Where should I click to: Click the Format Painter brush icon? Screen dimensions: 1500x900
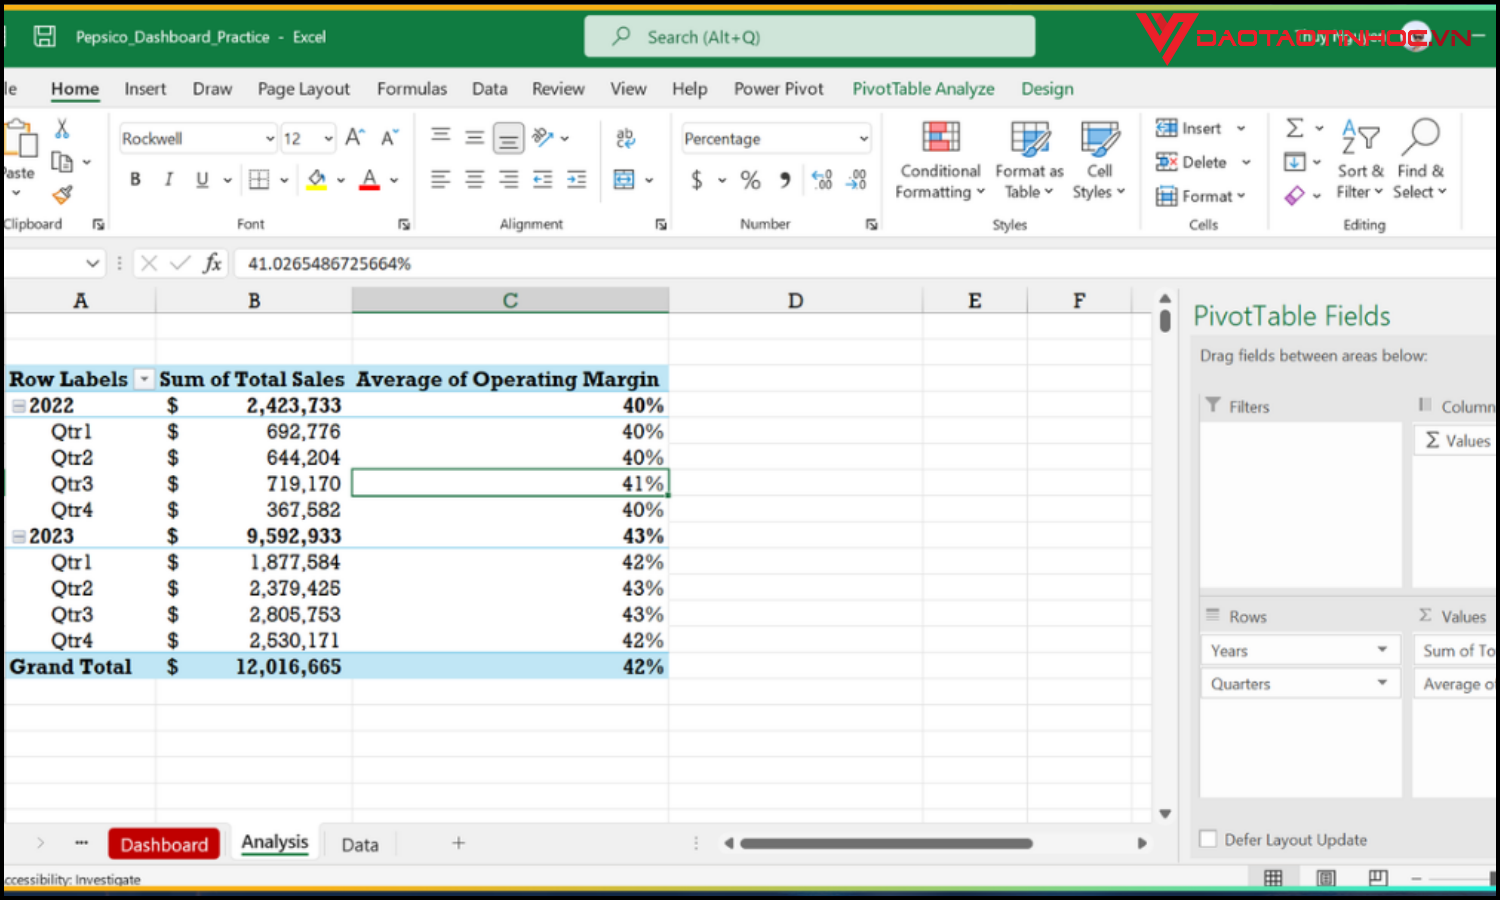click(x=62, y=194)
